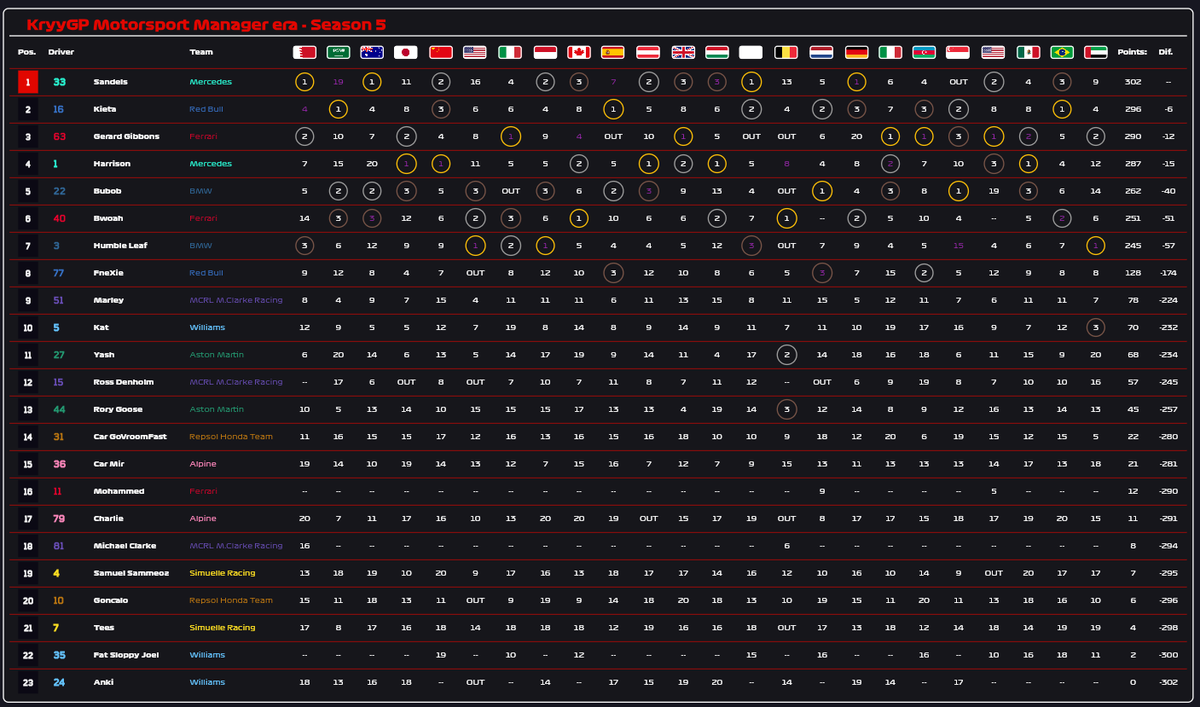Screen dimensions: 1200x707
Task: Select driver name FneXie
Action: coord(108,273)
